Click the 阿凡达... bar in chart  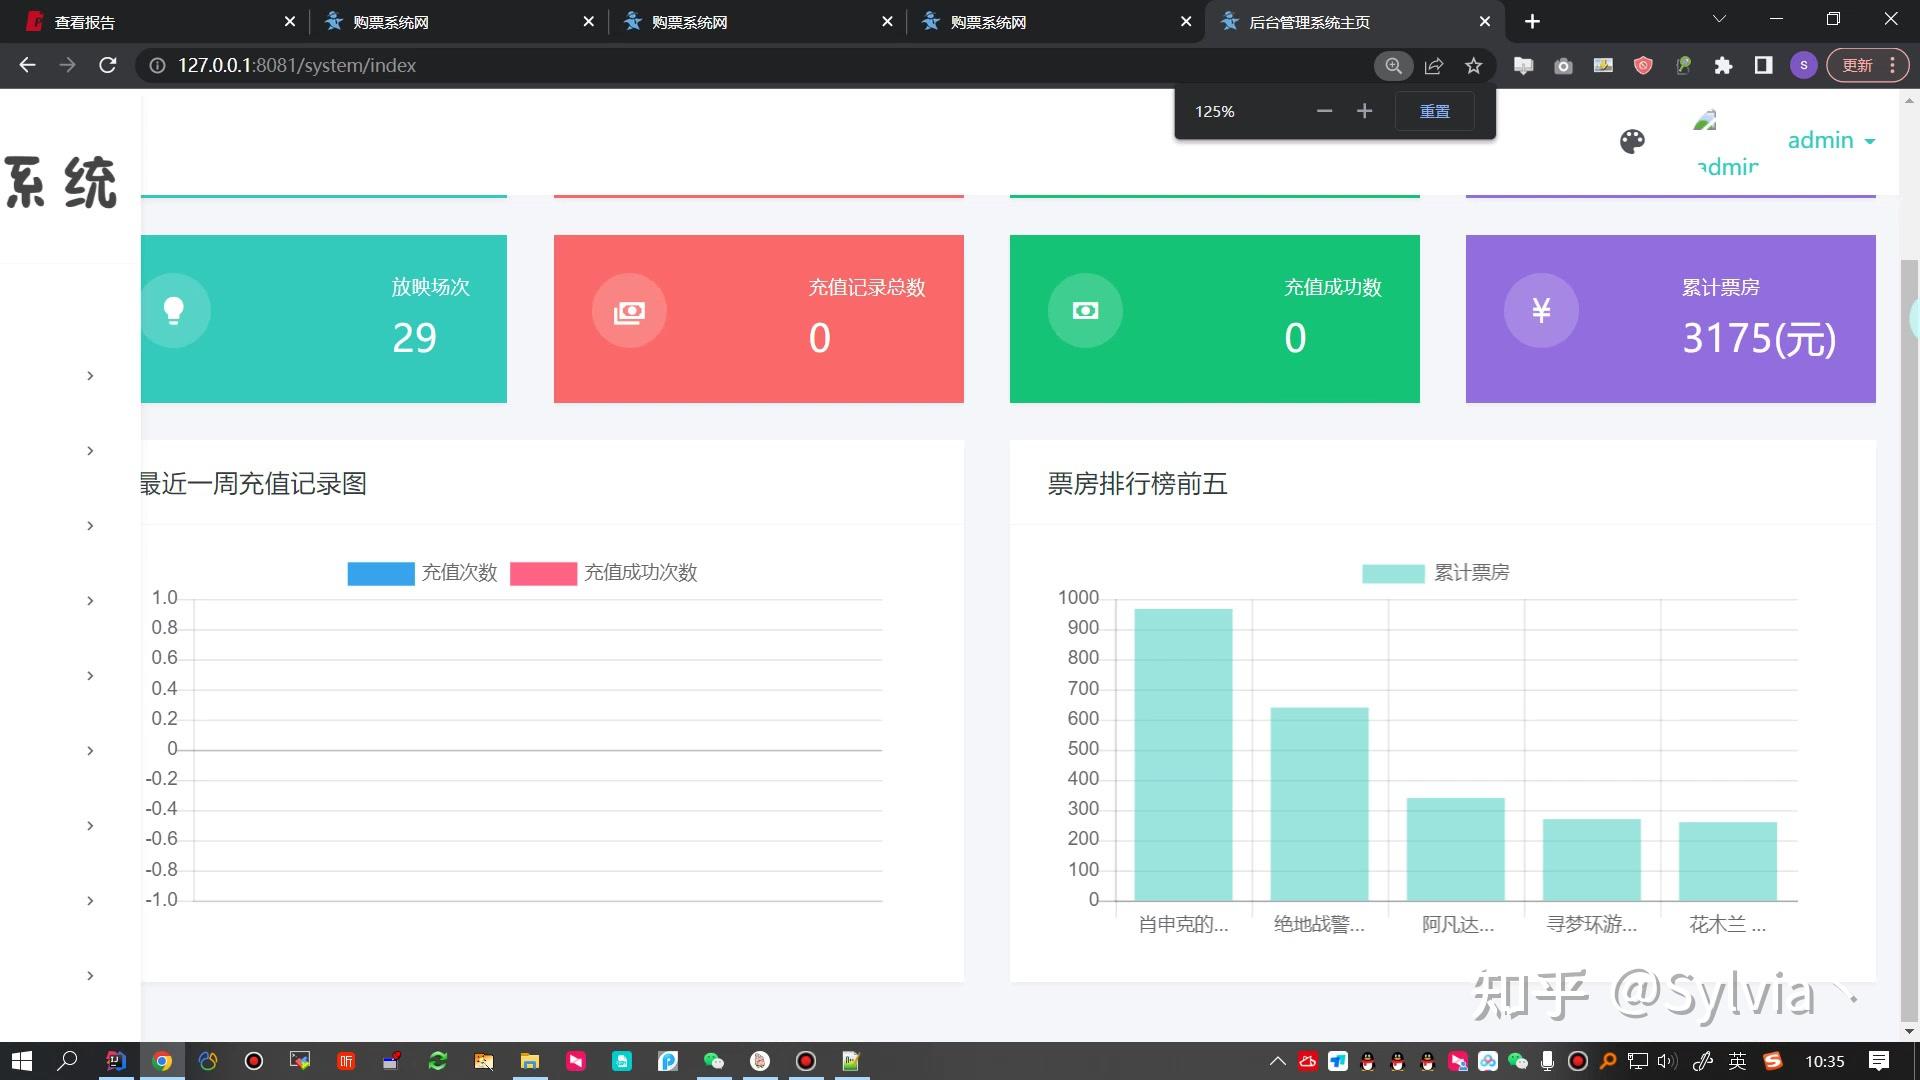pyautogui.click(x=1455, y=849)
